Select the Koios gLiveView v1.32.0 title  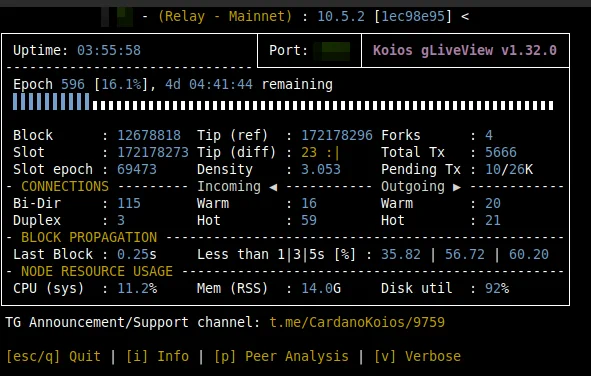[x=465, y=50]
